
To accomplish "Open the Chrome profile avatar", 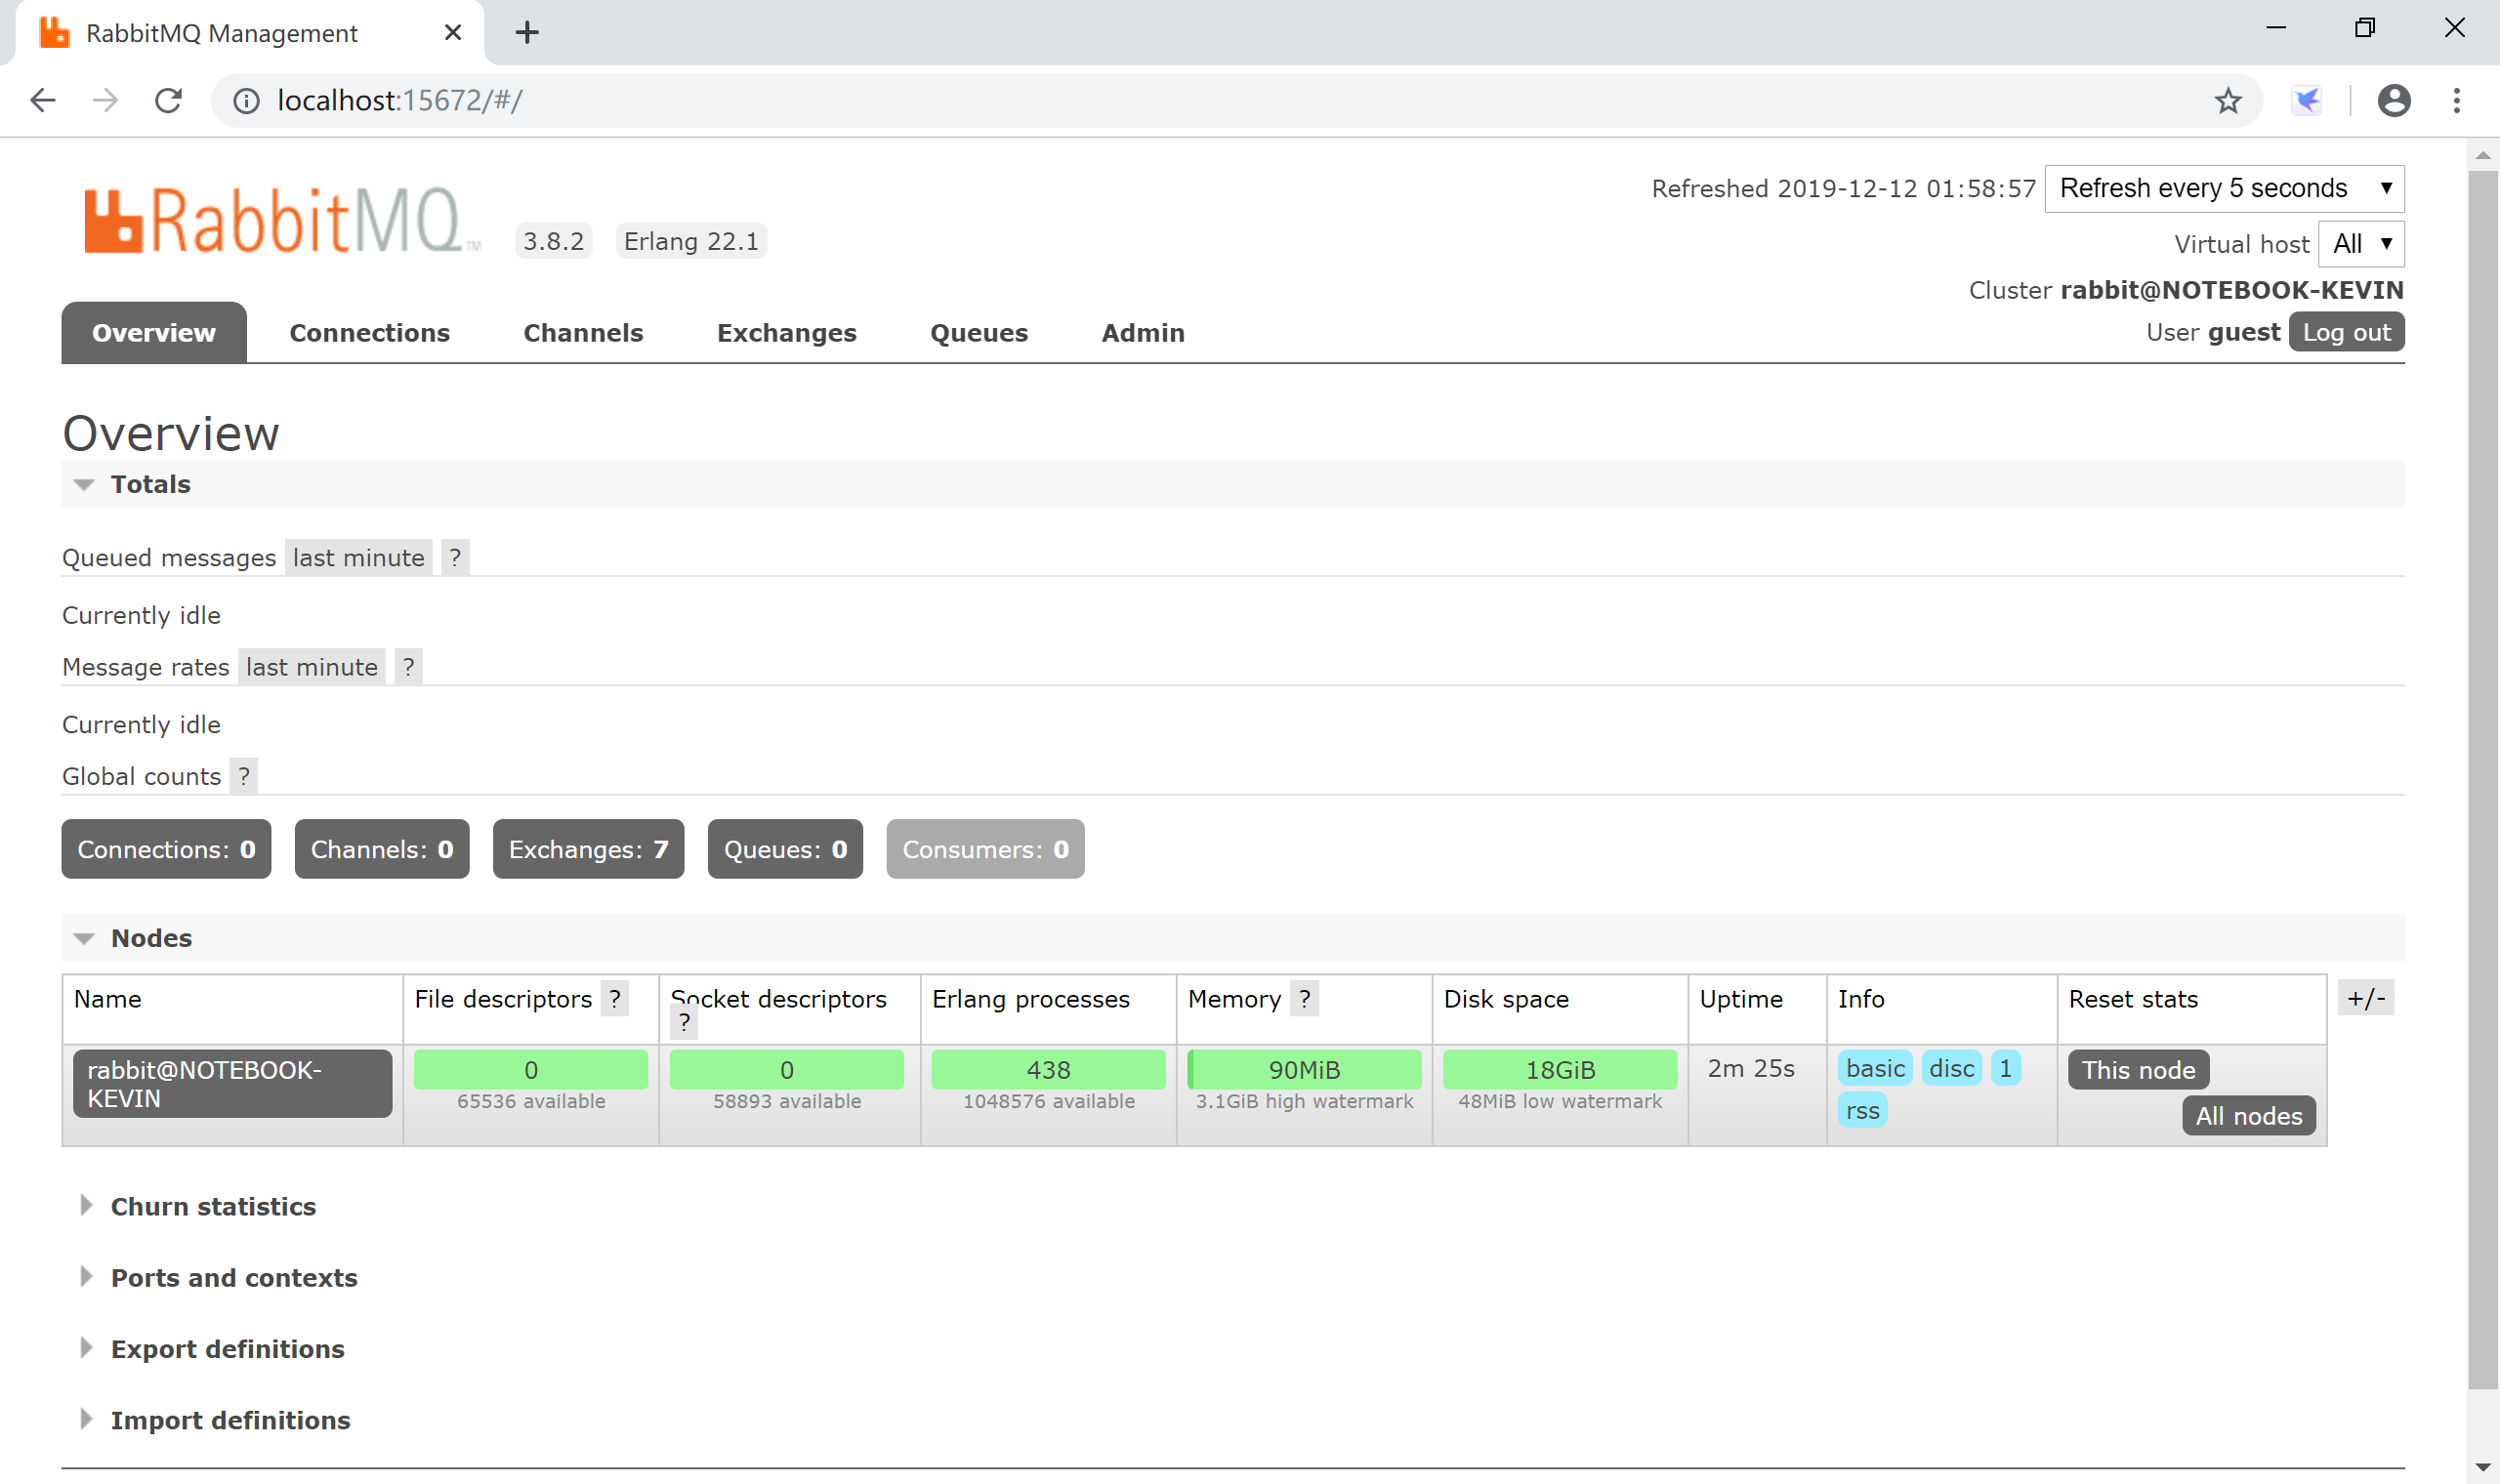I will [2393, 100].
